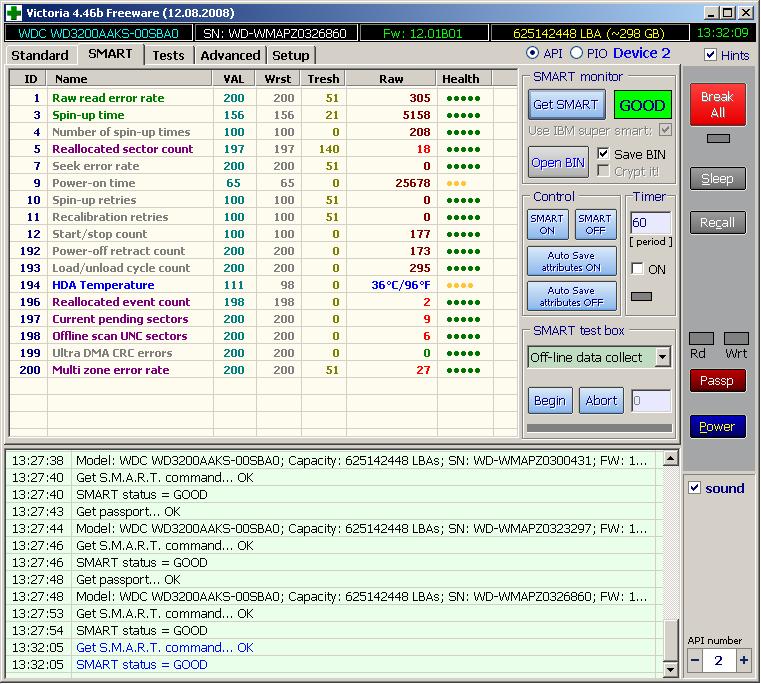Click the Spin-up time attribute name
Image resolution: width=761 pixels, height=684 pixels.
point(88,115)
